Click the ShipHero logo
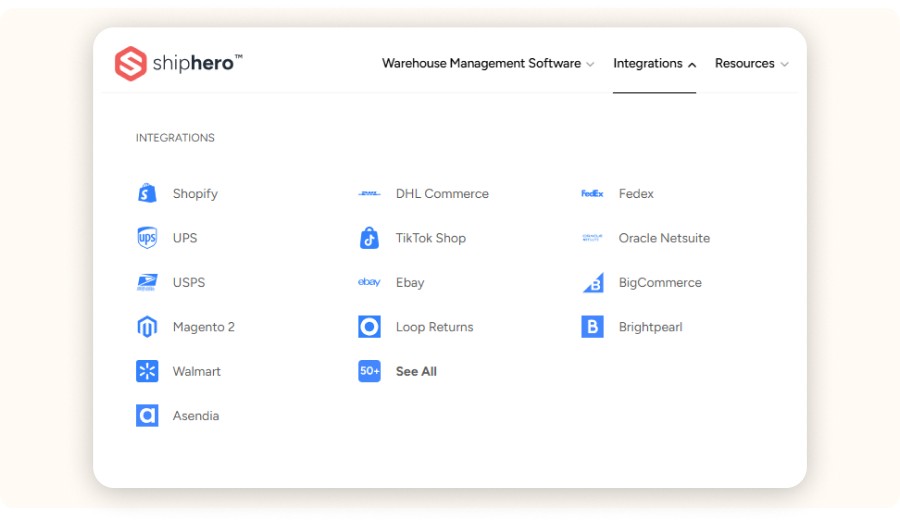 [x=179, y=63]
